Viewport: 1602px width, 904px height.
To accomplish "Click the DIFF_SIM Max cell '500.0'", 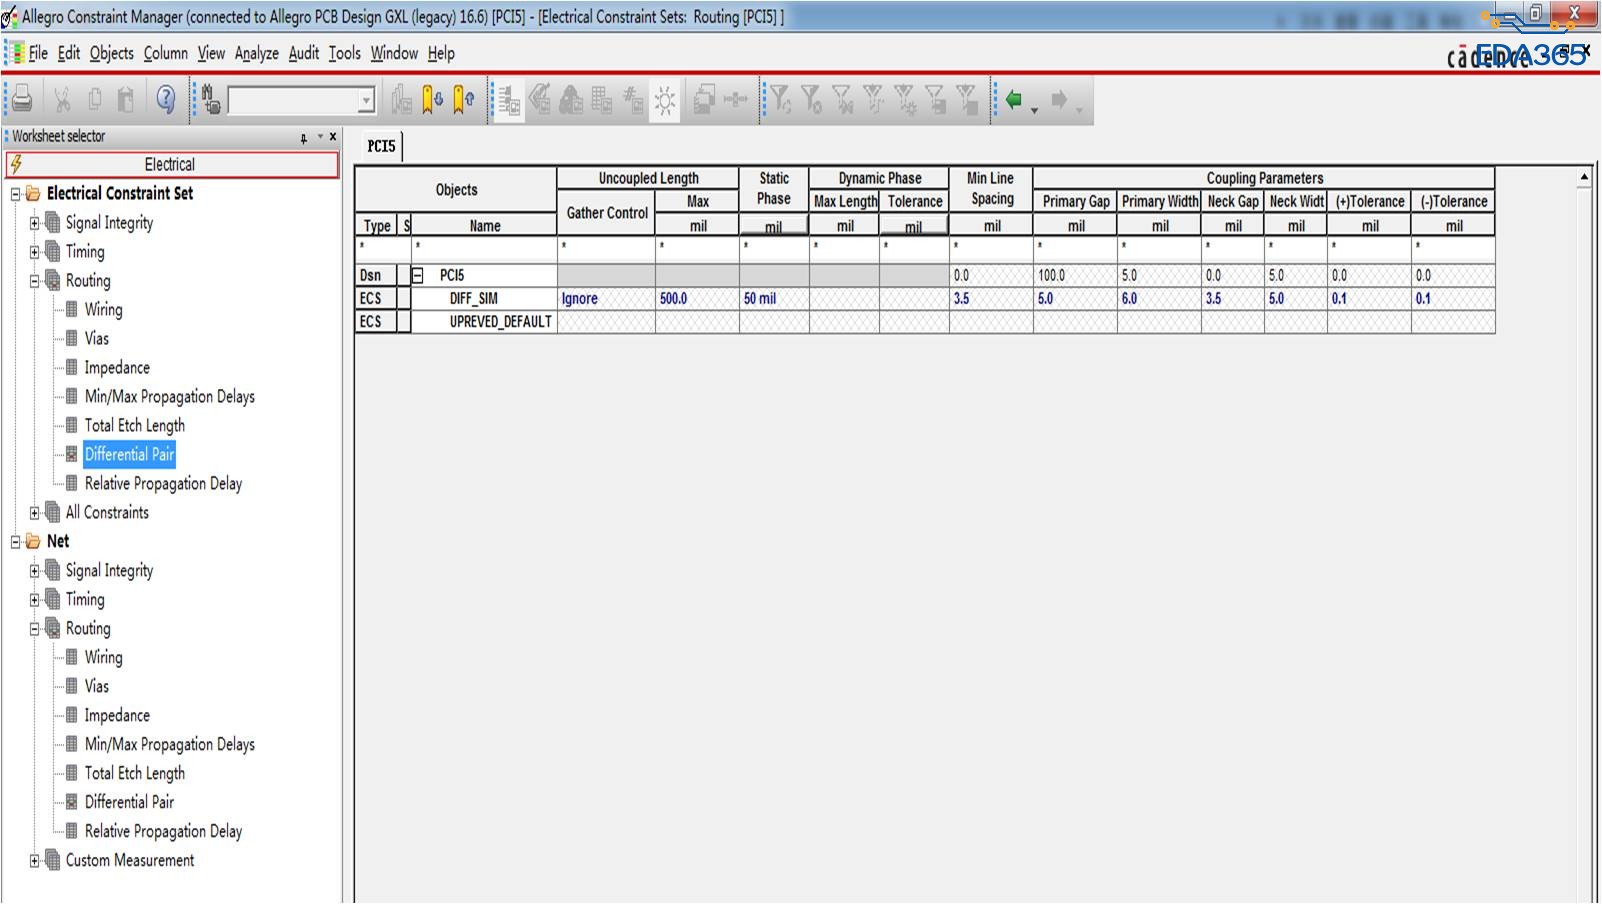I will point(697,298).
